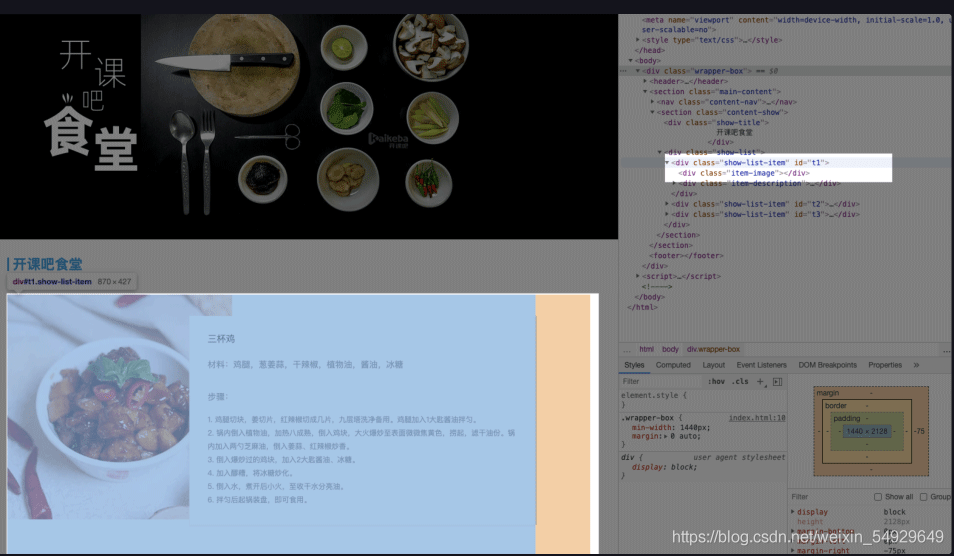Expand the margin shorthand triangle in Styles
The image size is (954, 556).
pos(665,437)
